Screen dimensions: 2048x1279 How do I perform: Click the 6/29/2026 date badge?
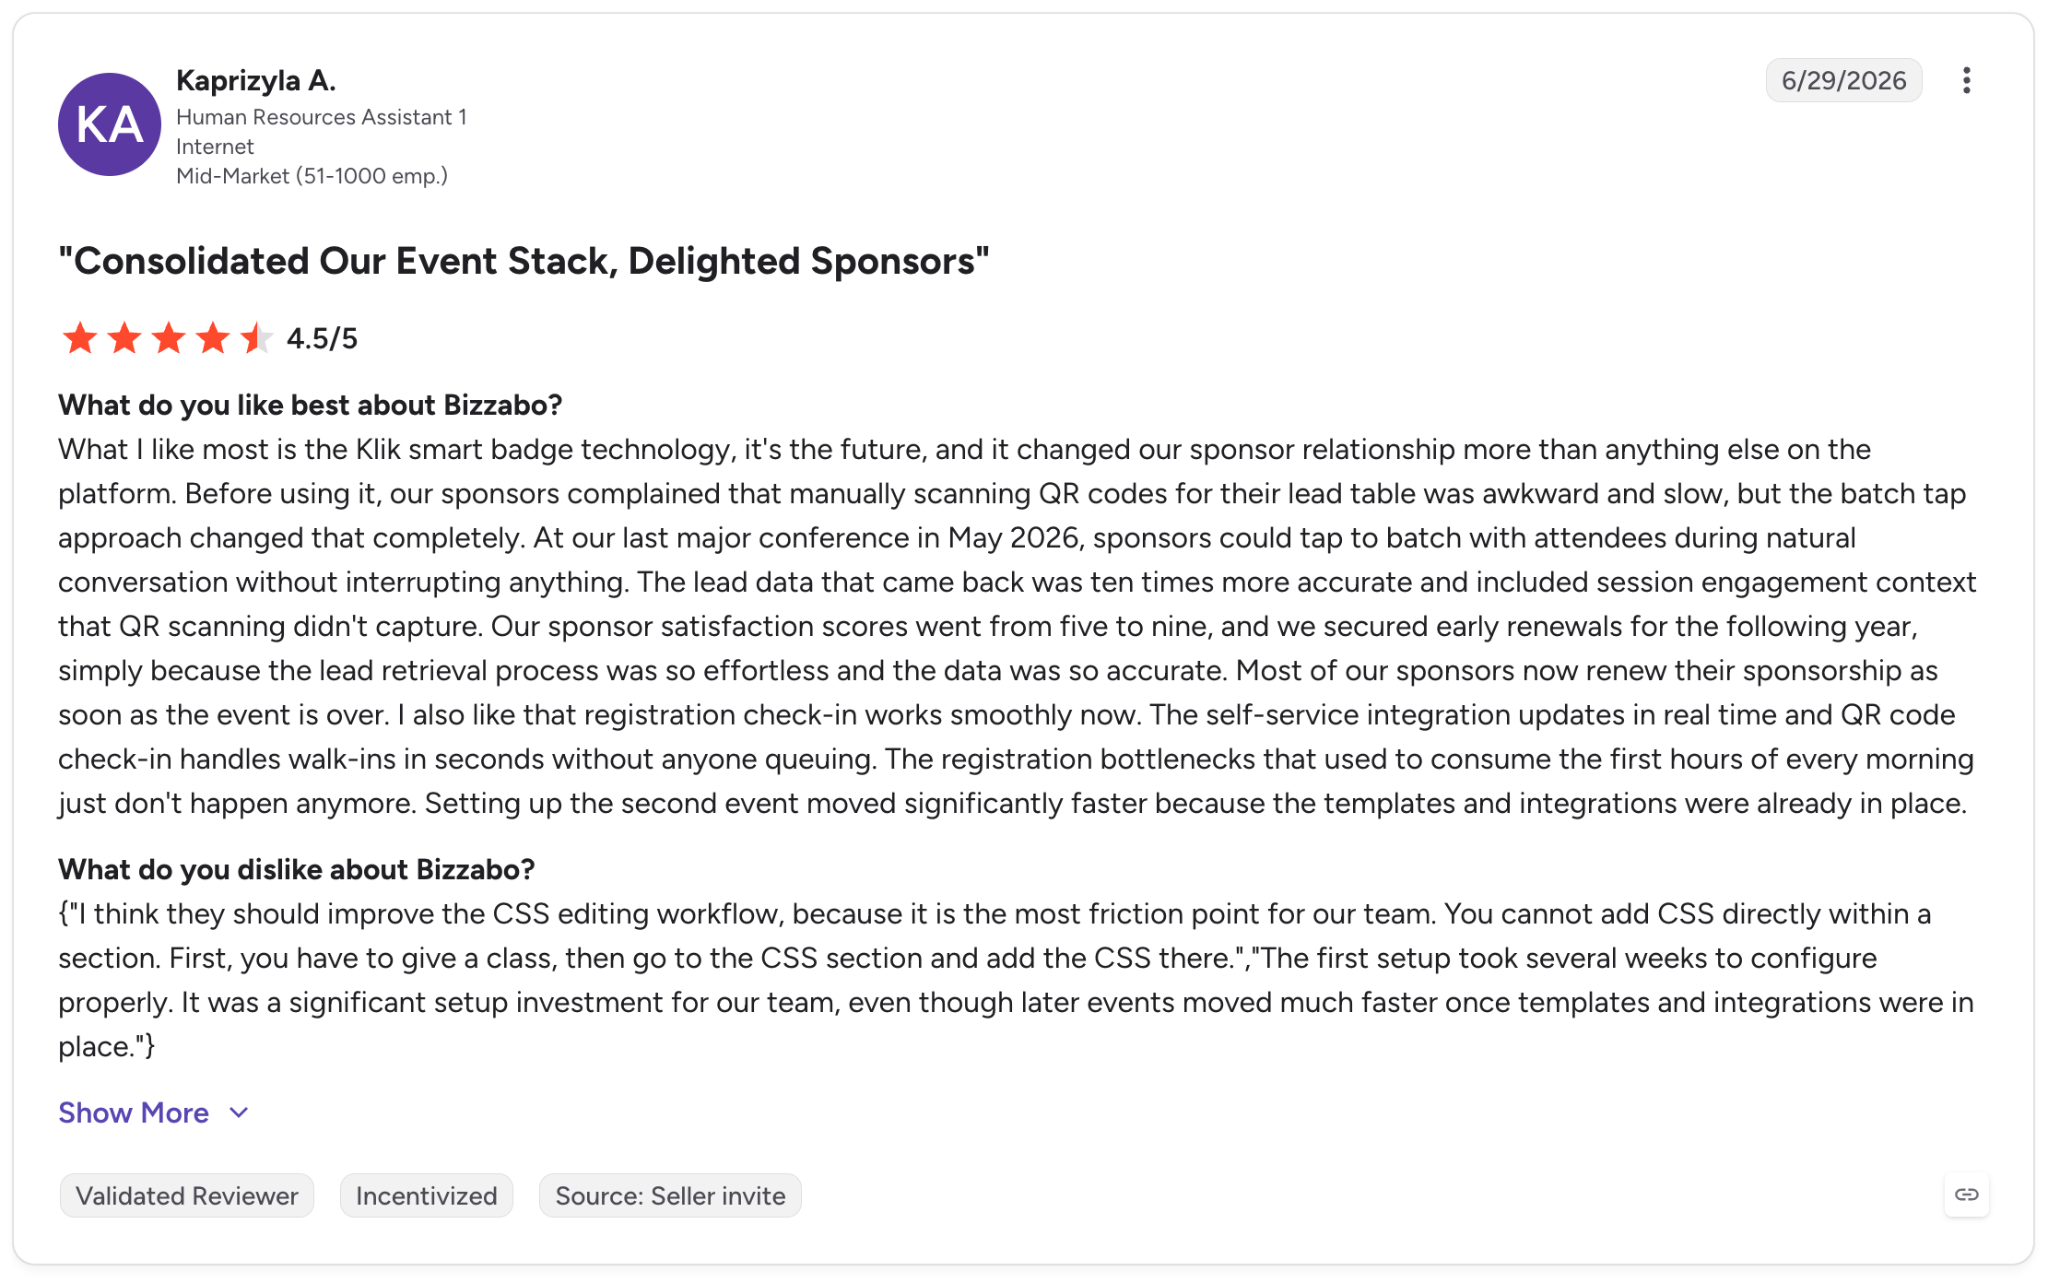pyautogui.click(x=1843, y=80)
